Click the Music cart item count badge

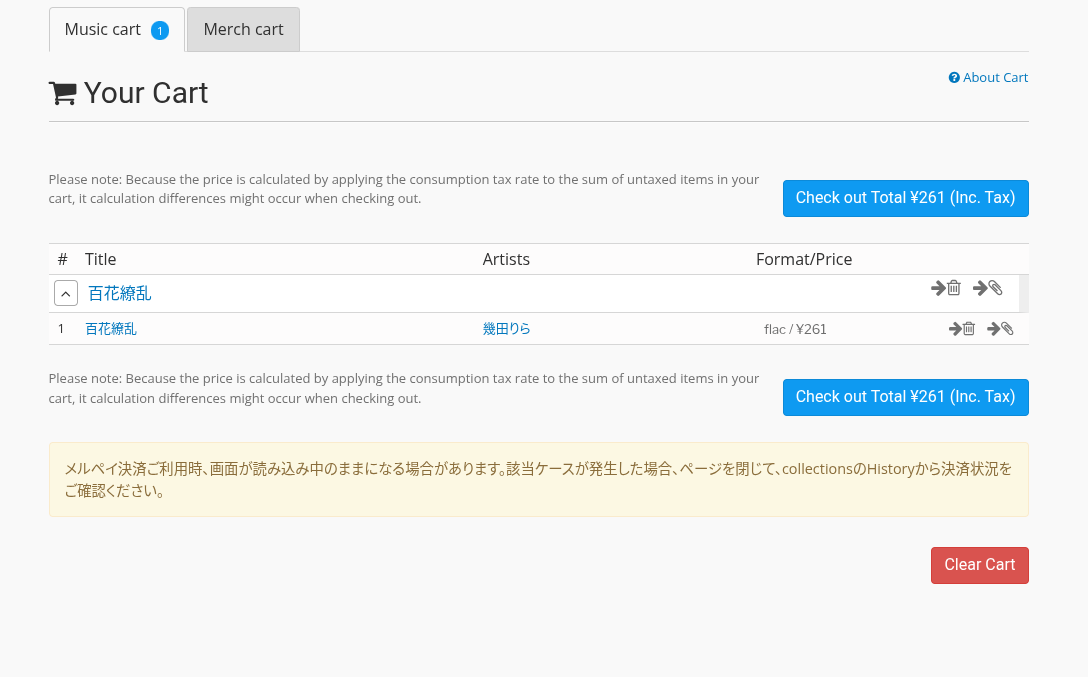click(160, 31)
